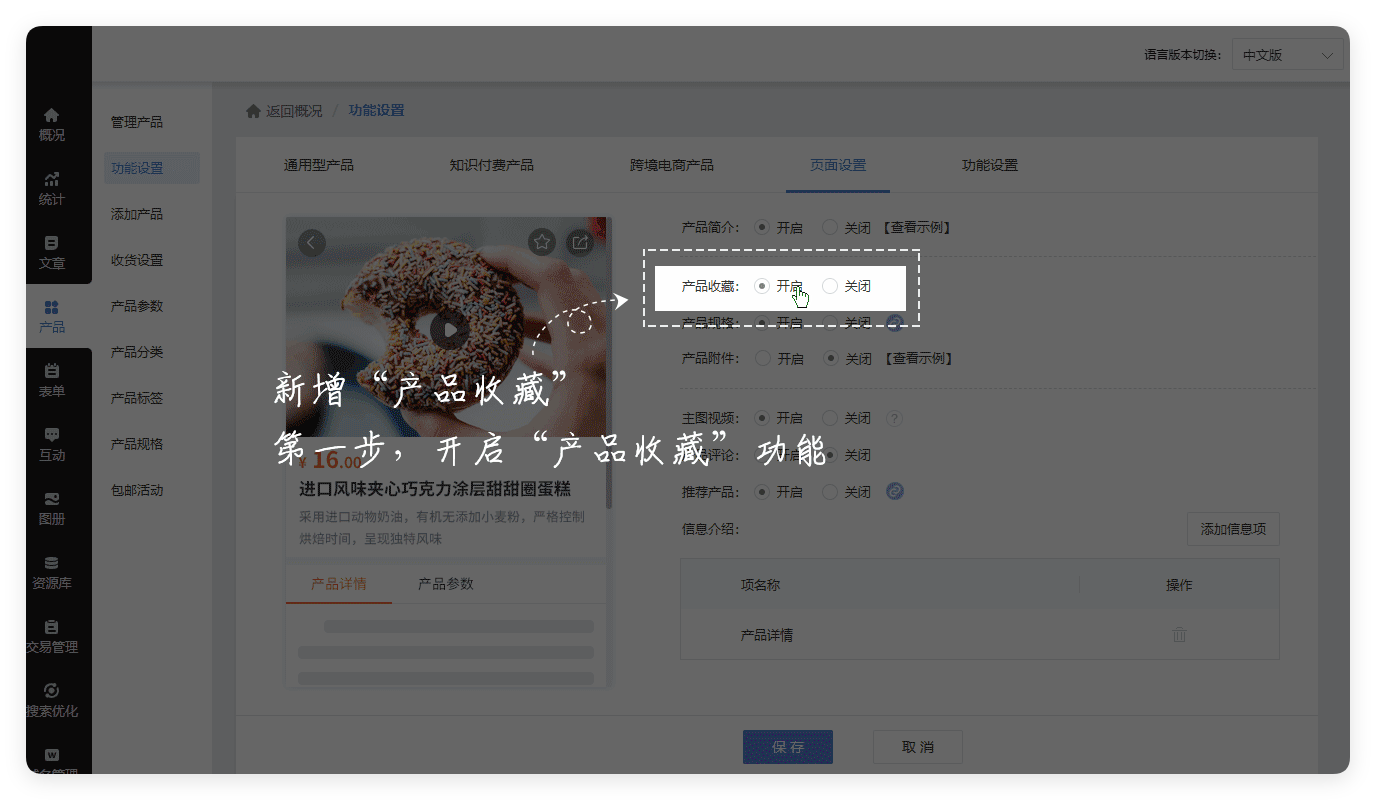Switch to the 功能设置 tab
This screenshot has width=1376, height=800.
(990, 165)
